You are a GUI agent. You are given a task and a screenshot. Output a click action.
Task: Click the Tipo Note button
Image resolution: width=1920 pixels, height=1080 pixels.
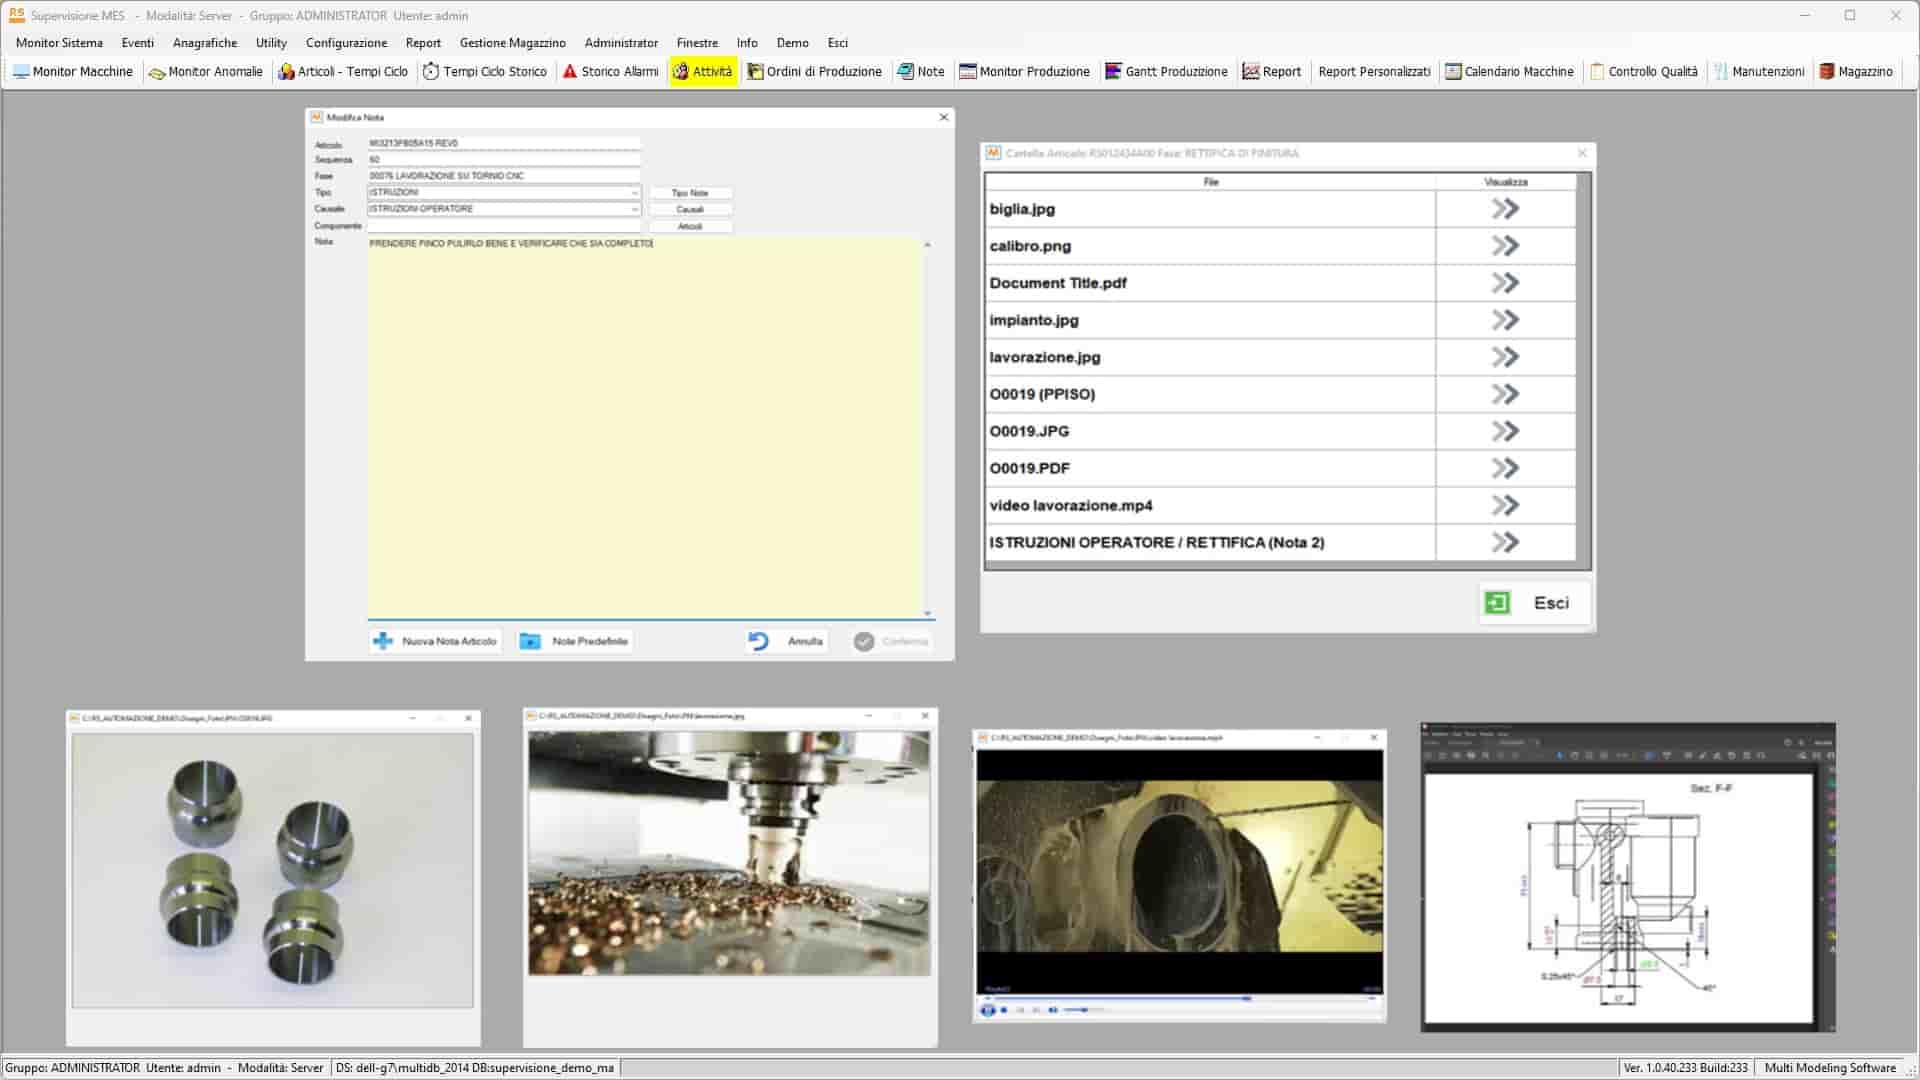(x=690, y=193)
